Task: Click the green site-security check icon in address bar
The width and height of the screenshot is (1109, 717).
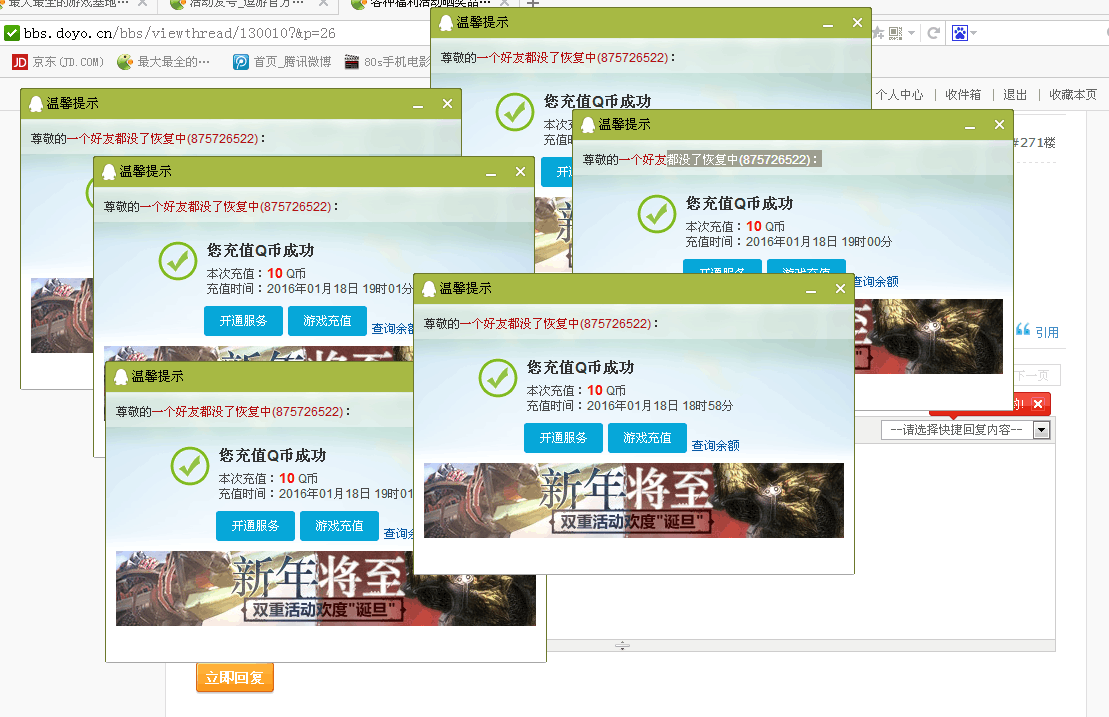Action: tap(12, 33)
